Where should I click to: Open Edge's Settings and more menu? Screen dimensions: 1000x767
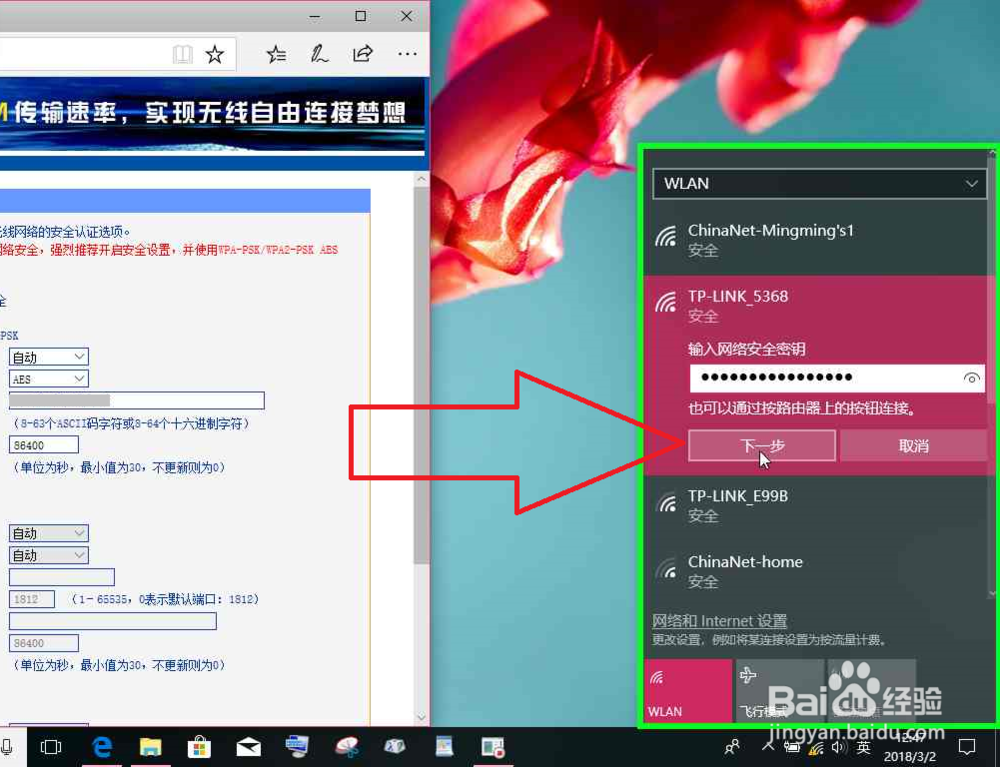407,54
